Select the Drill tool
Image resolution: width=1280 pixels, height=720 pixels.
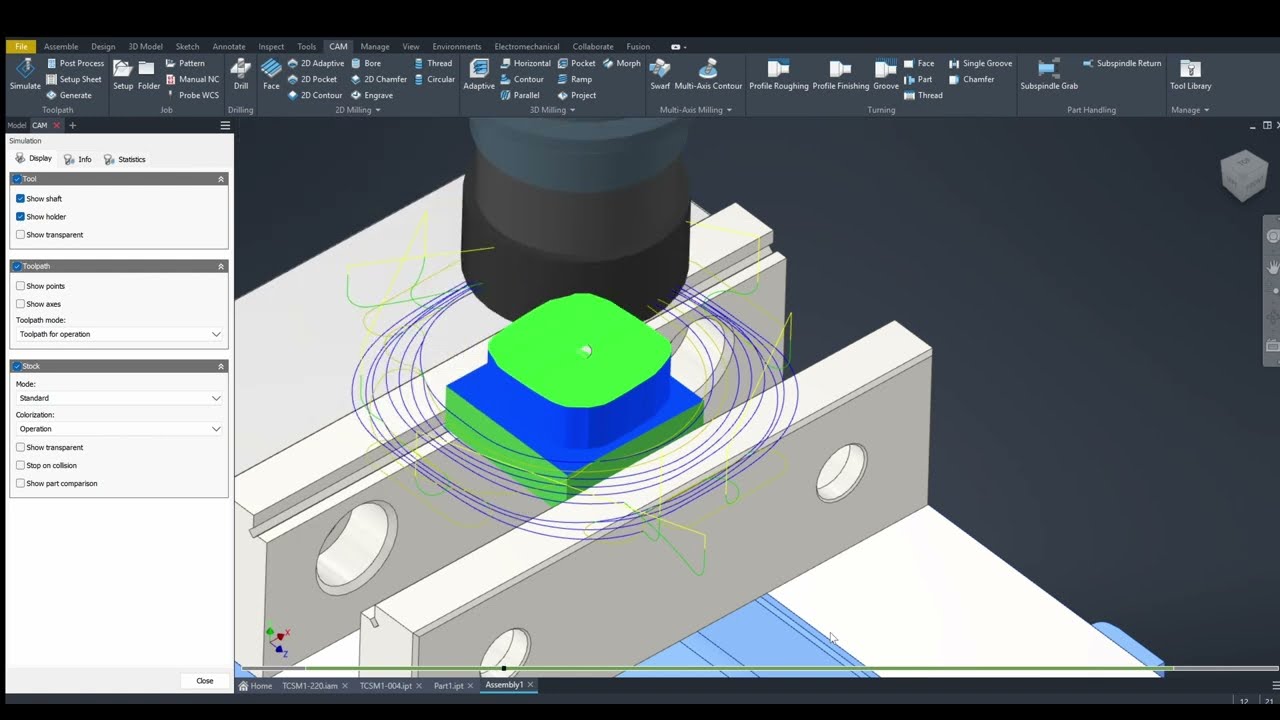240,74
